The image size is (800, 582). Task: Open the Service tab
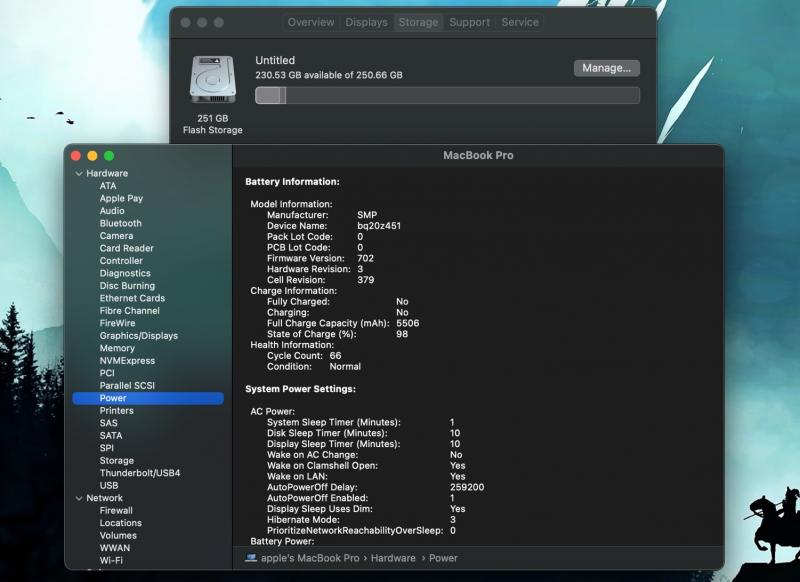tap(520, 22)
